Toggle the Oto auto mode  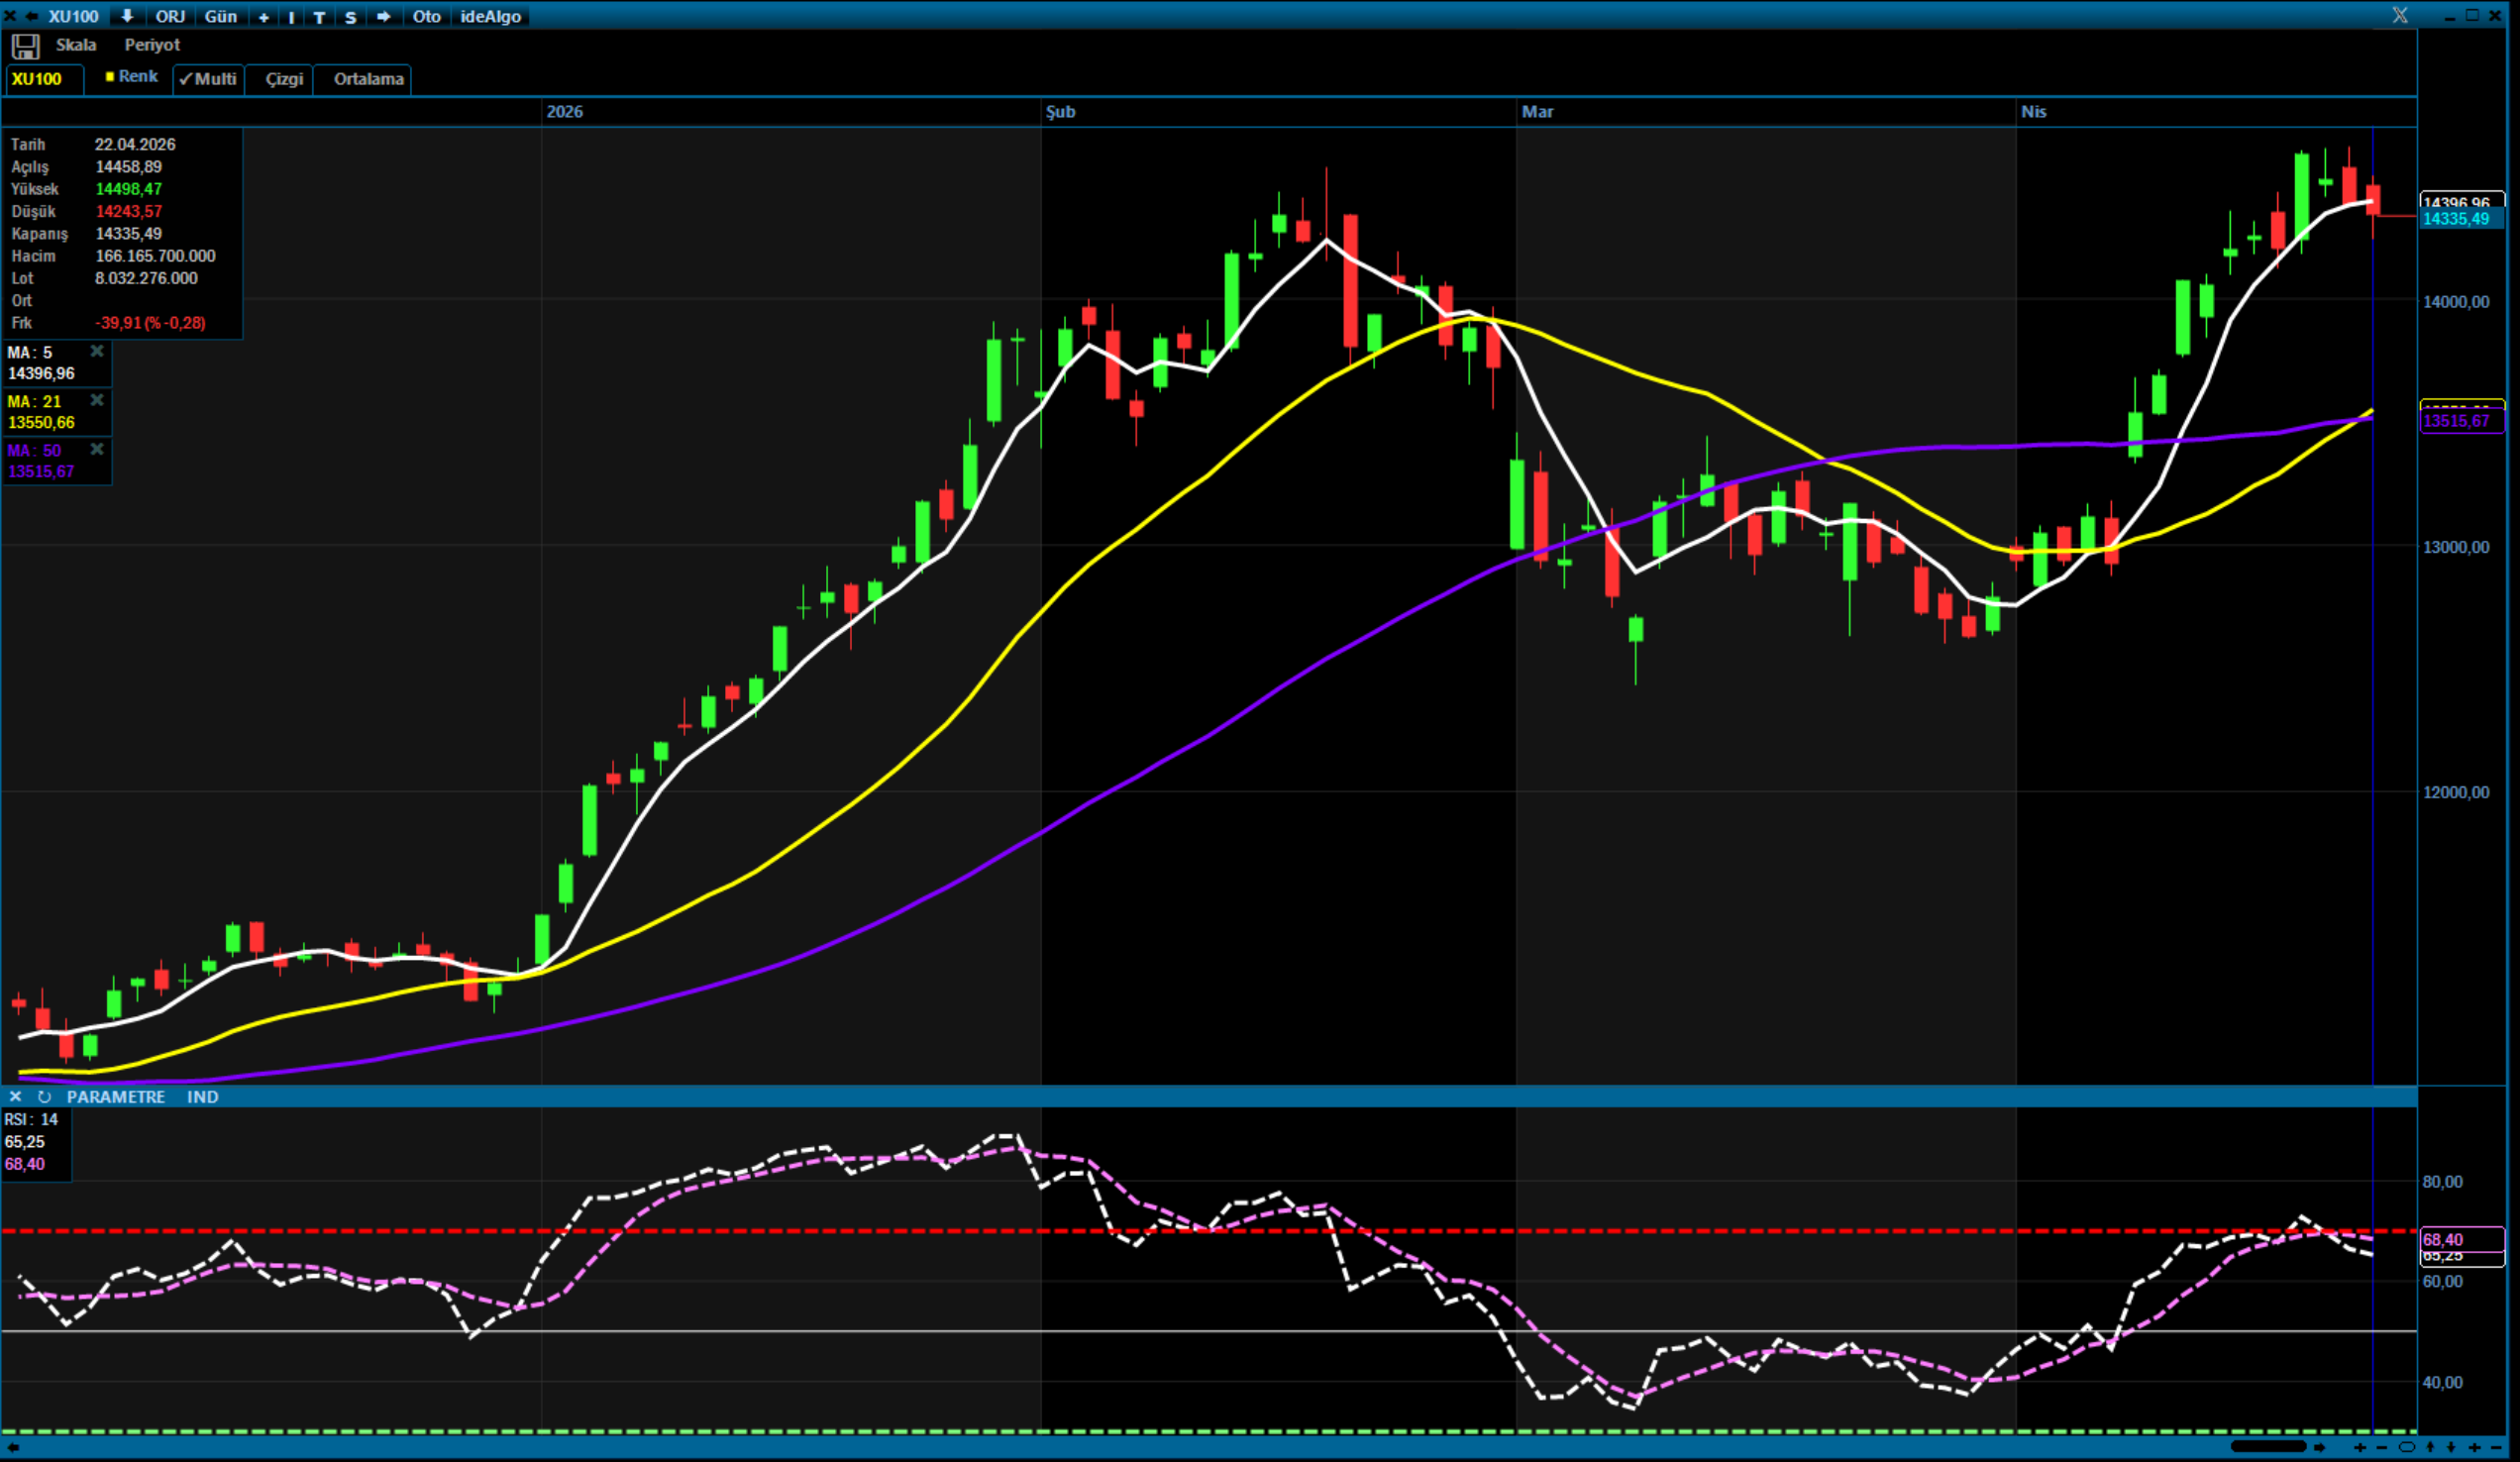point(426,16)
